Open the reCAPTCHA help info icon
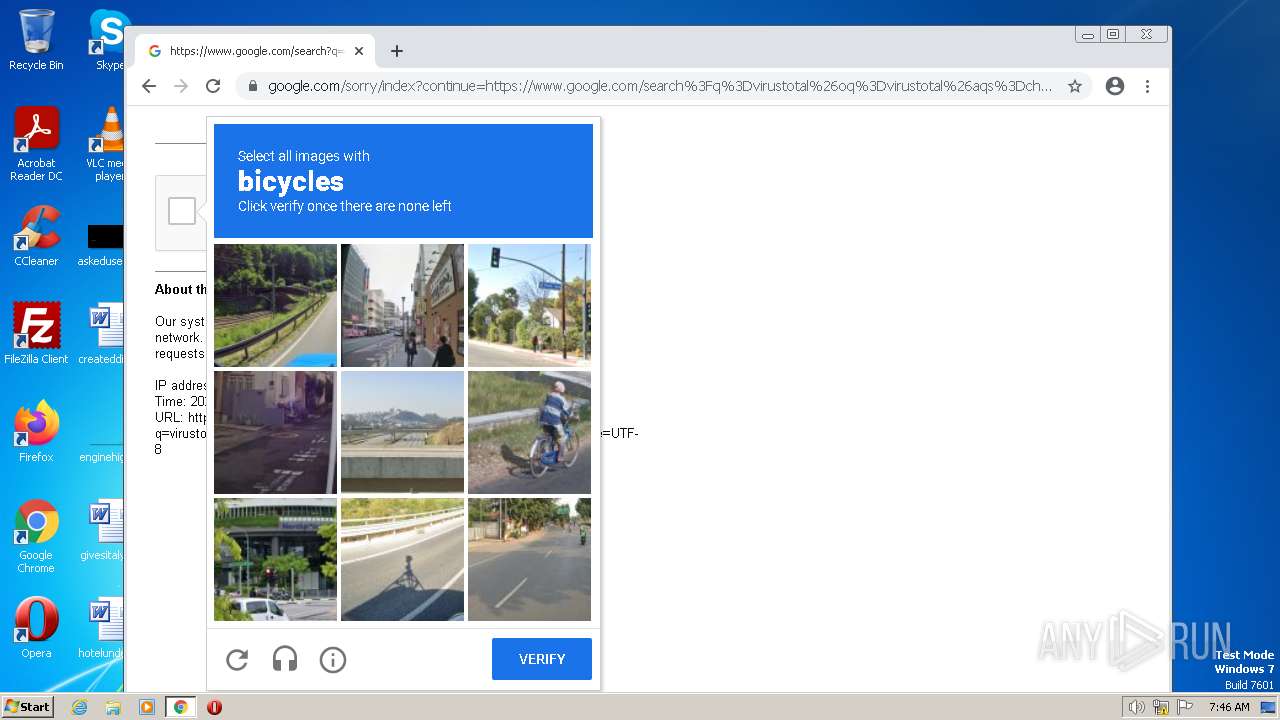Screen dimensions: 1280x720 [x=333, y=660]
